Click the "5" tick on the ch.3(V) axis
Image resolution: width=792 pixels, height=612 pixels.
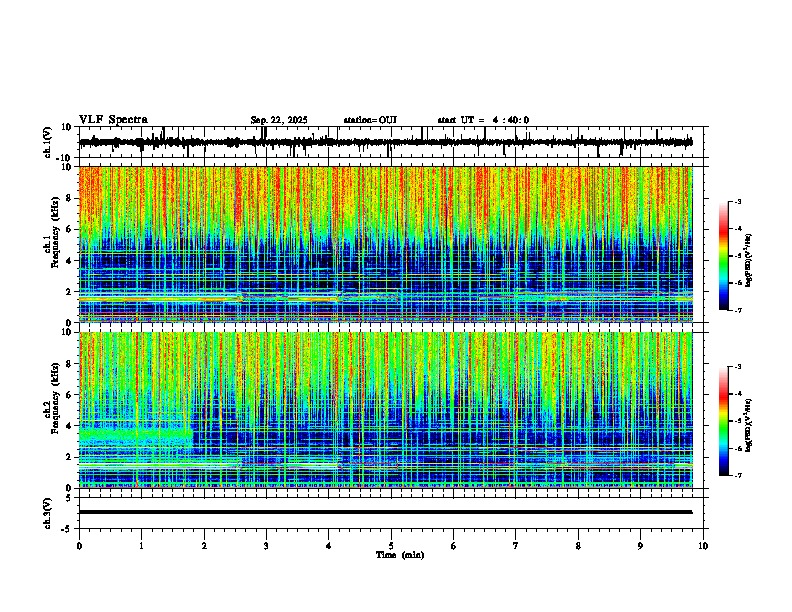click(x=70, y=498)
